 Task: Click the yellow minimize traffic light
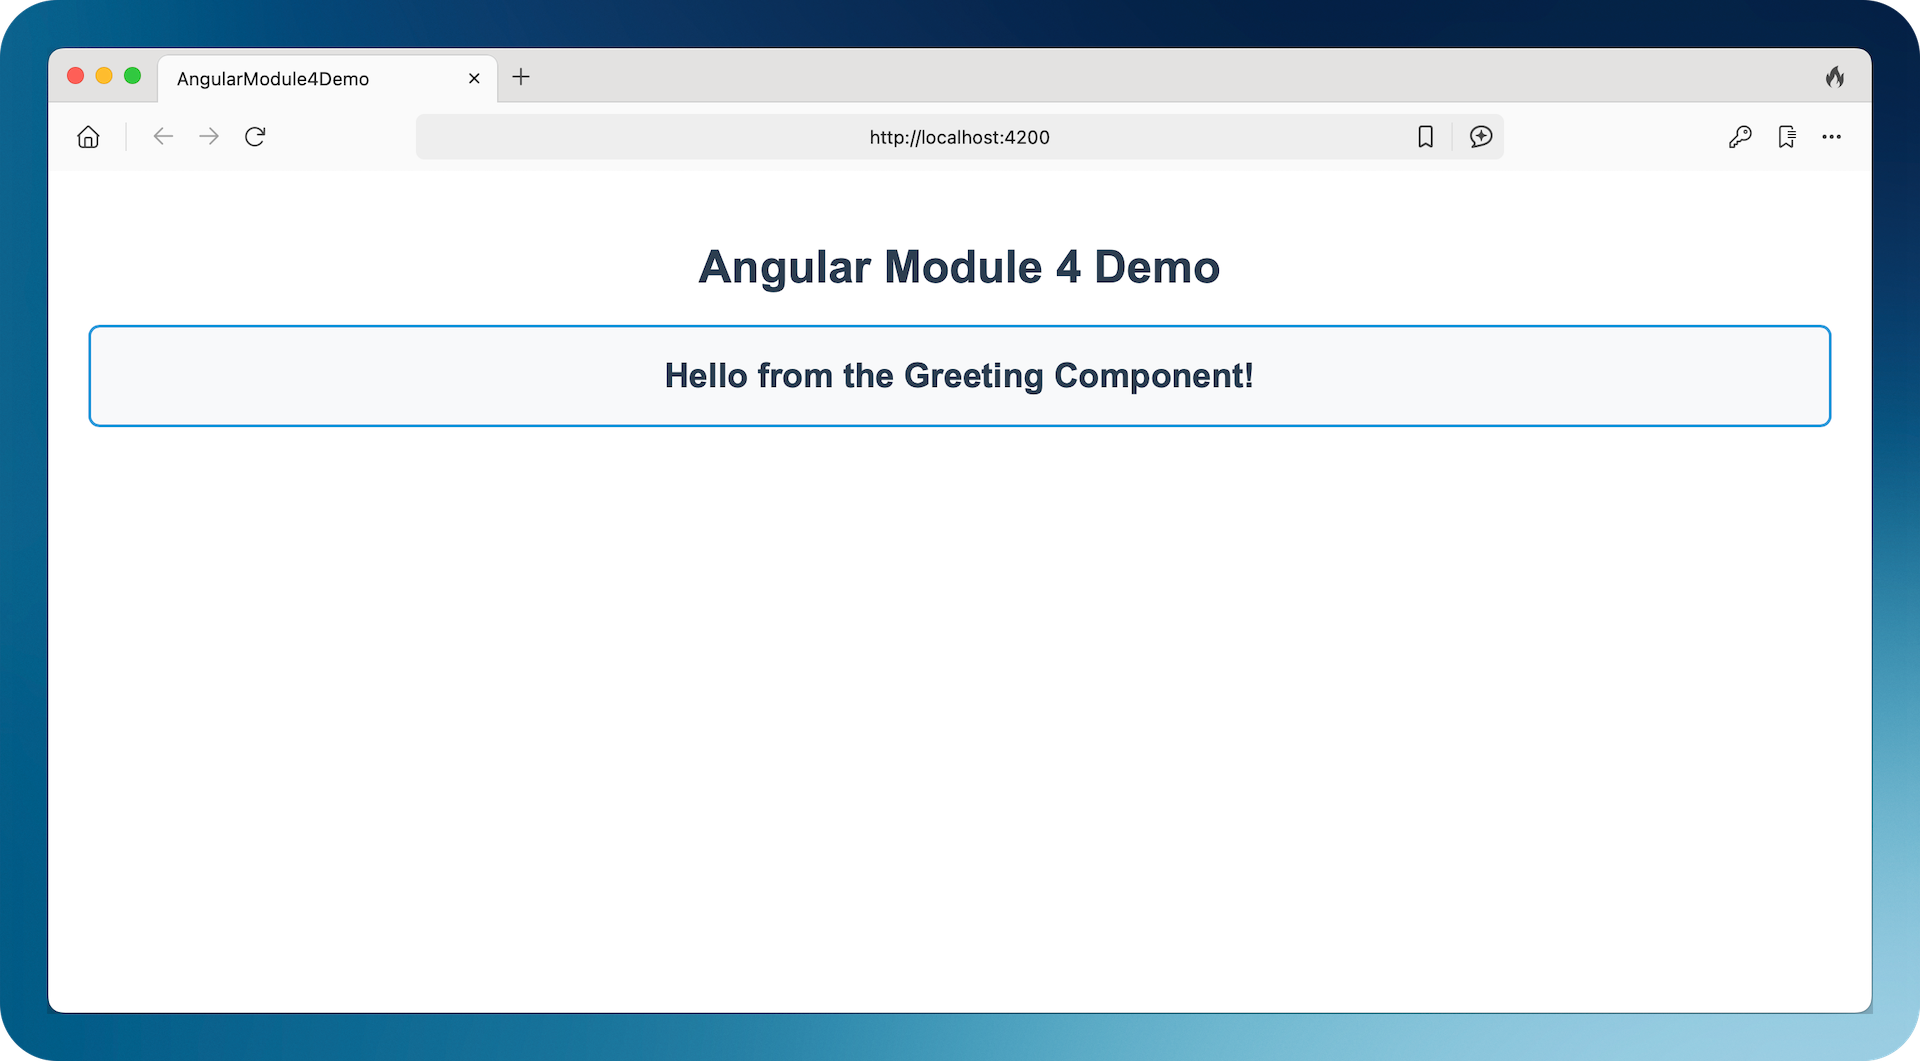pos(104,75)
